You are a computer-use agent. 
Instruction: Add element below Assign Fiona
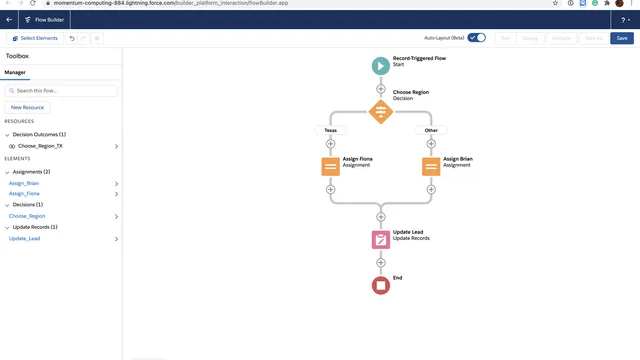coord(331,189)
